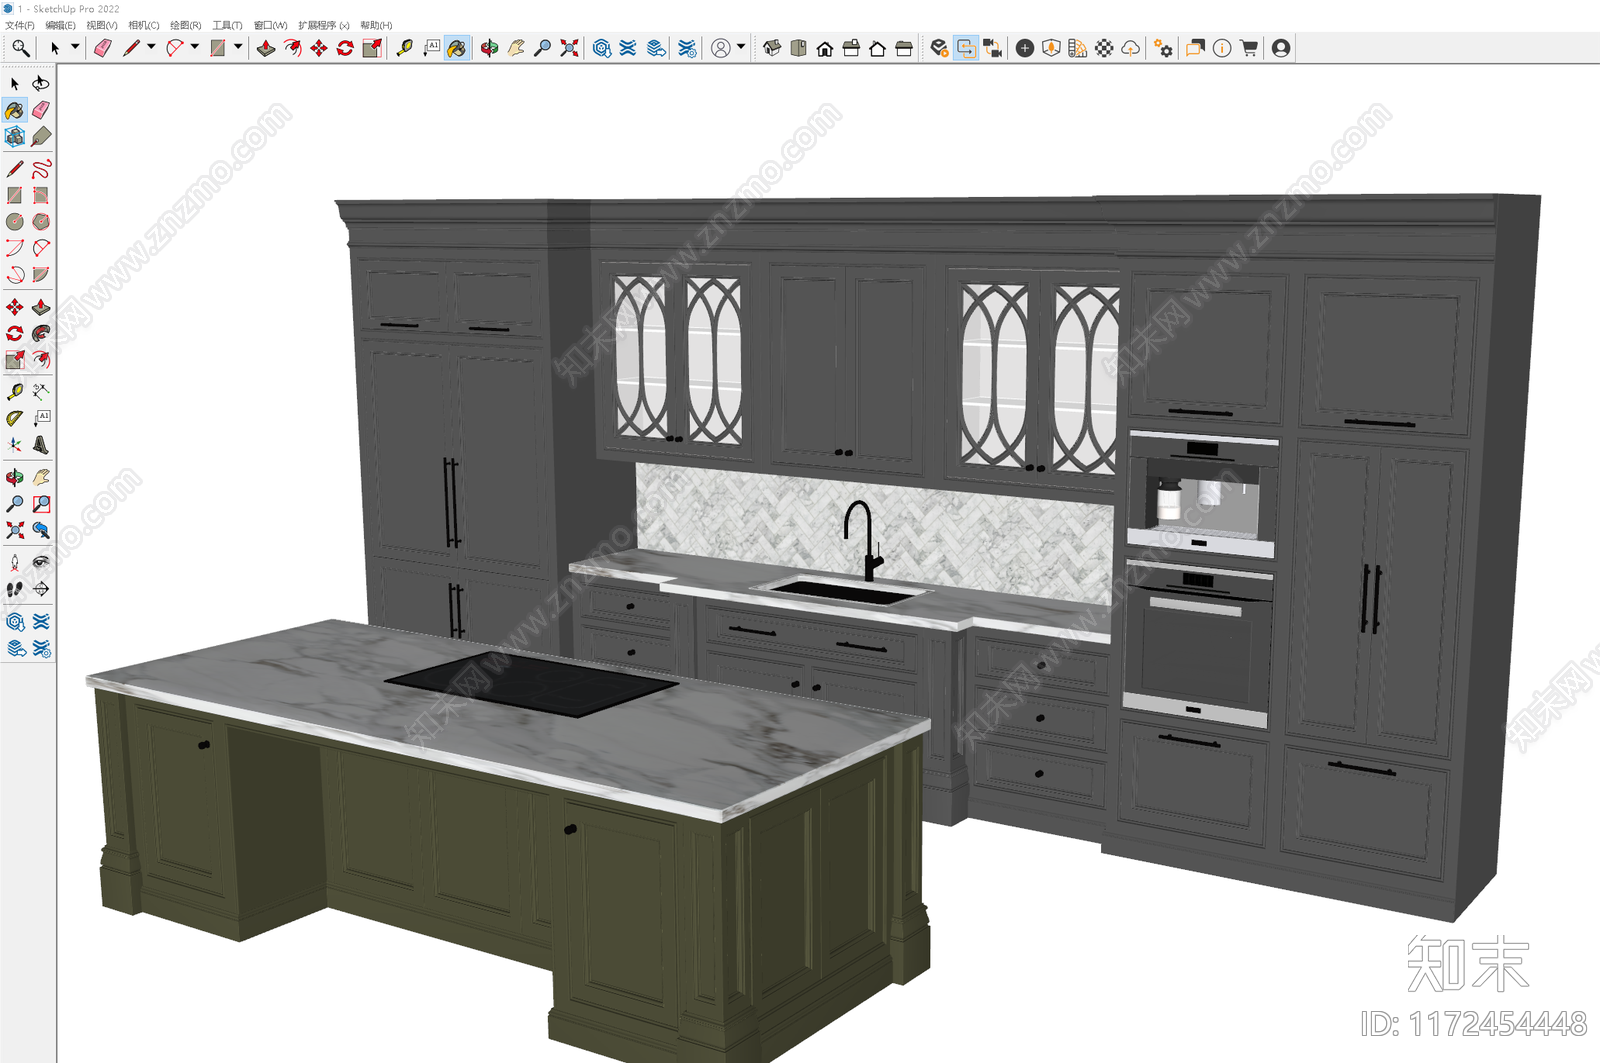
Task: Select the Offset tool in top toolbar
Action: [x=292, y=48]
